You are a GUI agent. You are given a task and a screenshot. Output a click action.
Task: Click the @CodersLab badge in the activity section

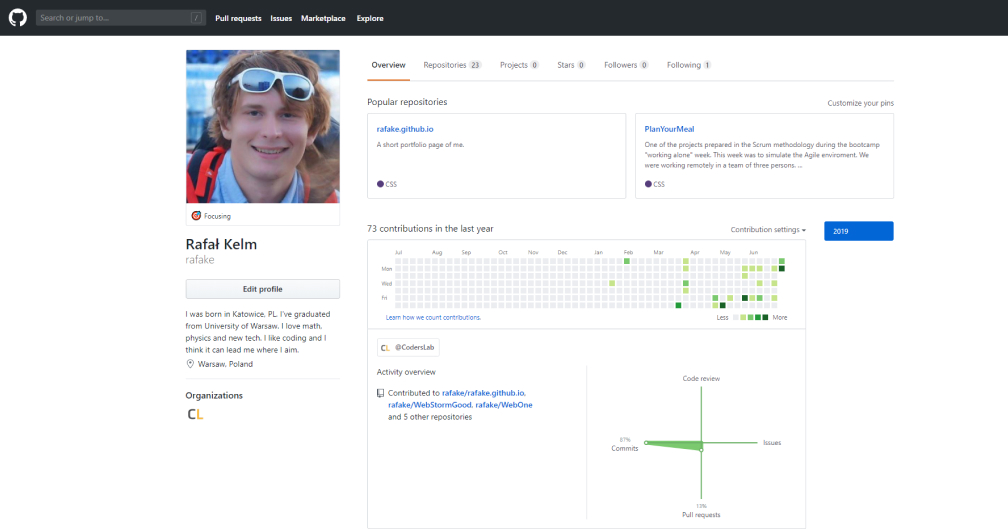point(408,348)
